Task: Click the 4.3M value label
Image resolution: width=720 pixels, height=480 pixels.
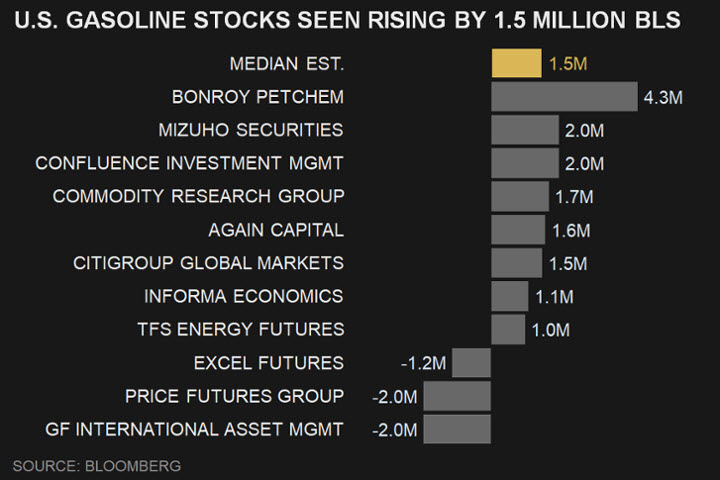Action: pos(663,98)
